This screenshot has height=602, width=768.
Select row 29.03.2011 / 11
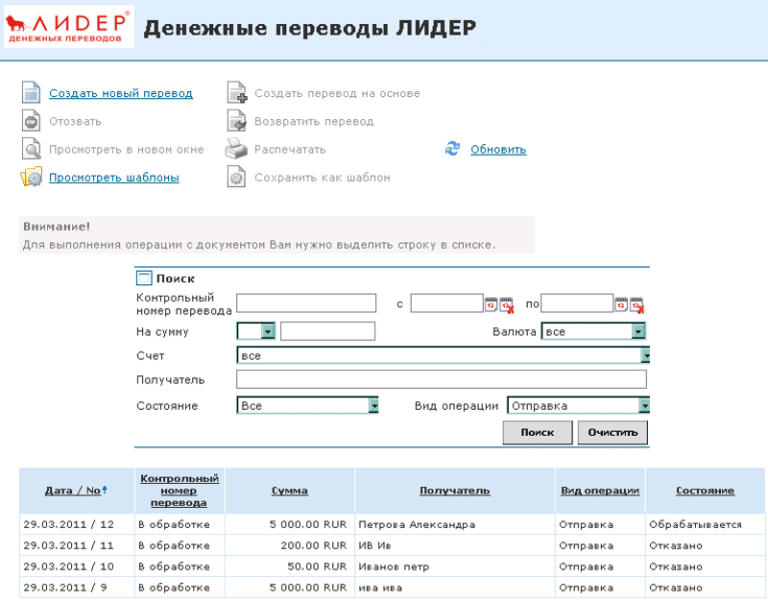(x=392, y=545)
